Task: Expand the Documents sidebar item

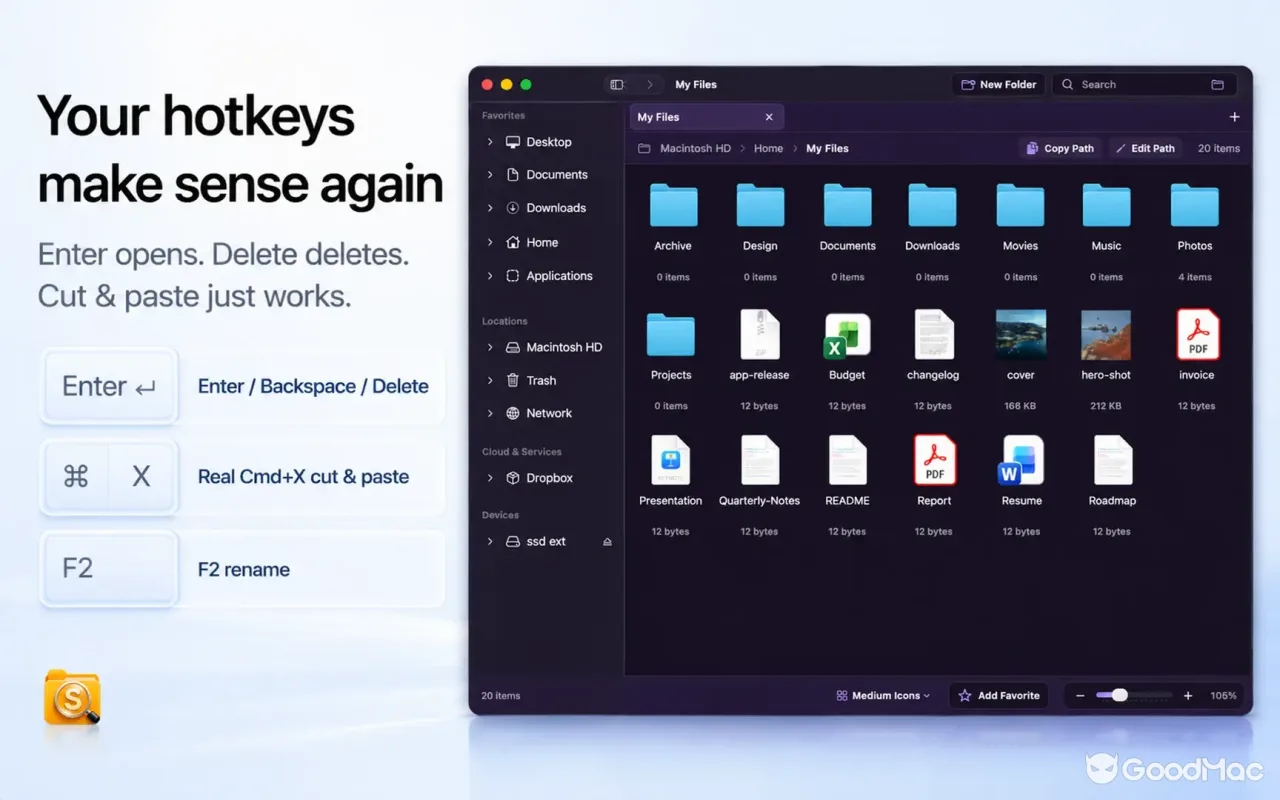Action: click(x=490, y=175)
